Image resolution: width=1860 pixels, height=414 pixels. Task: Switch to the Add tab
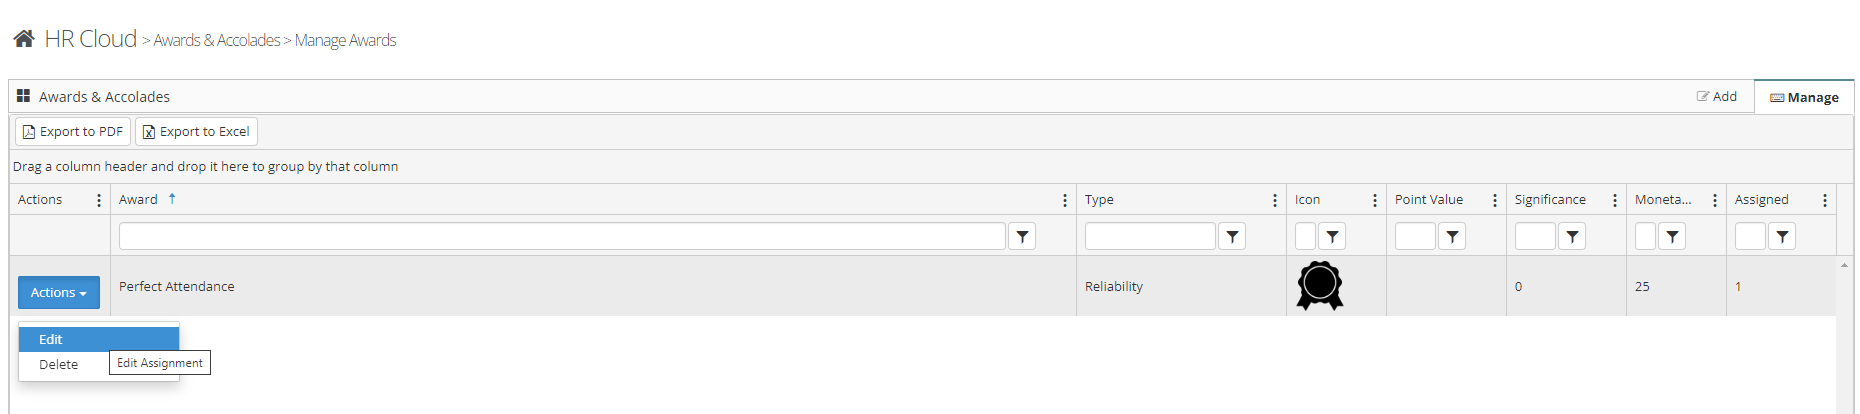(1717, 97)
